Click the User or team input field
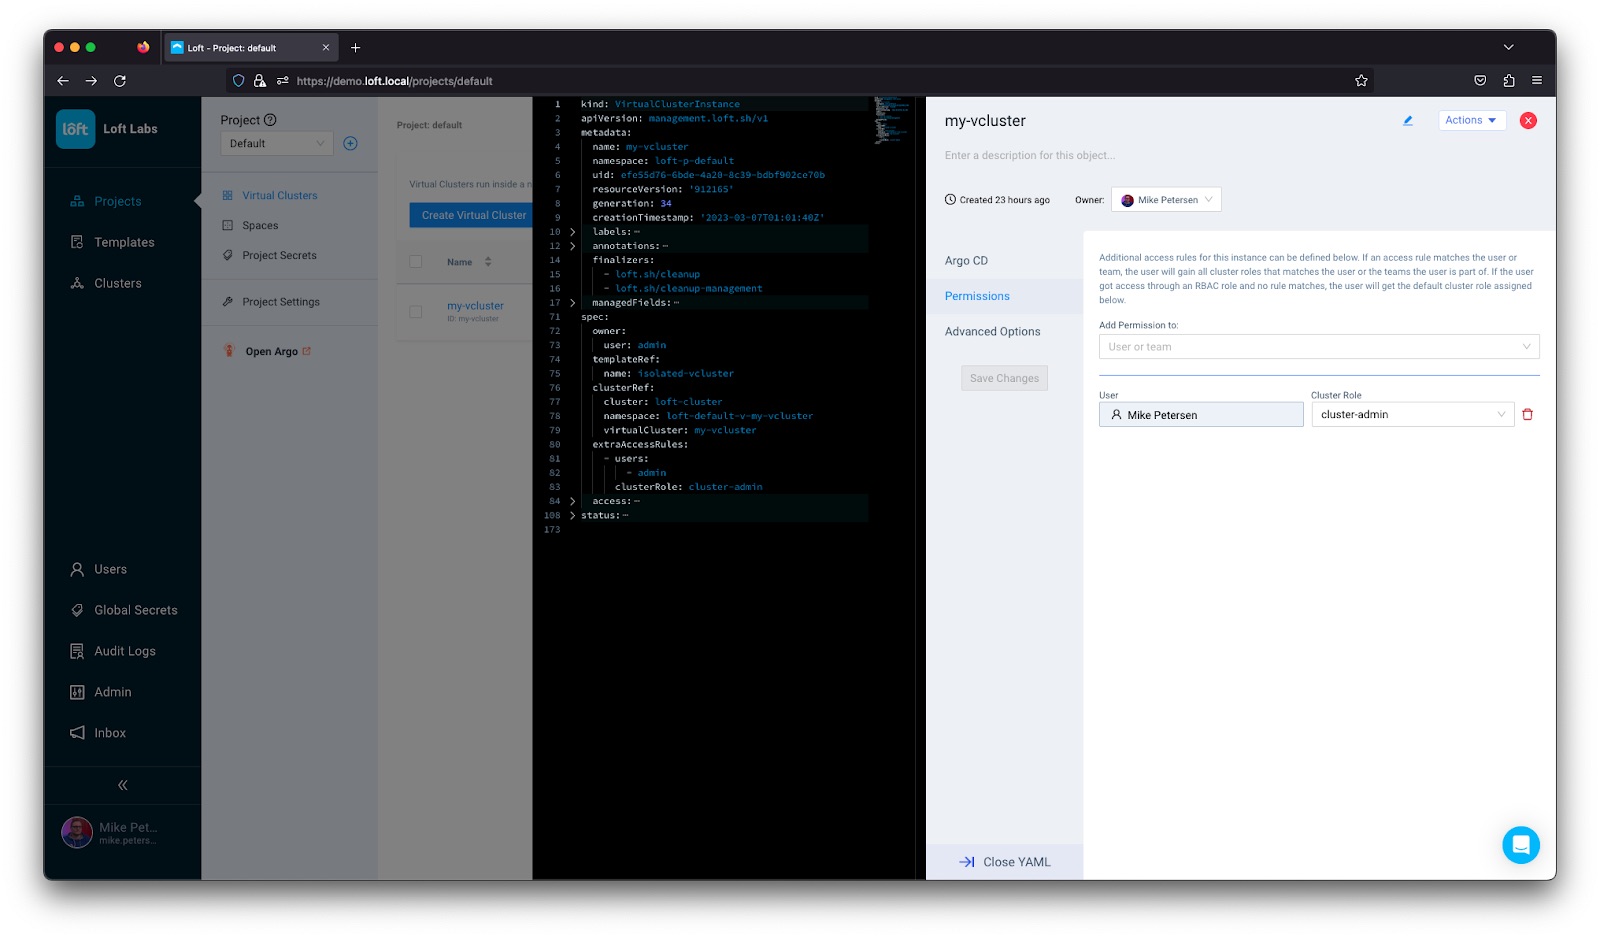 point(1318,346)
